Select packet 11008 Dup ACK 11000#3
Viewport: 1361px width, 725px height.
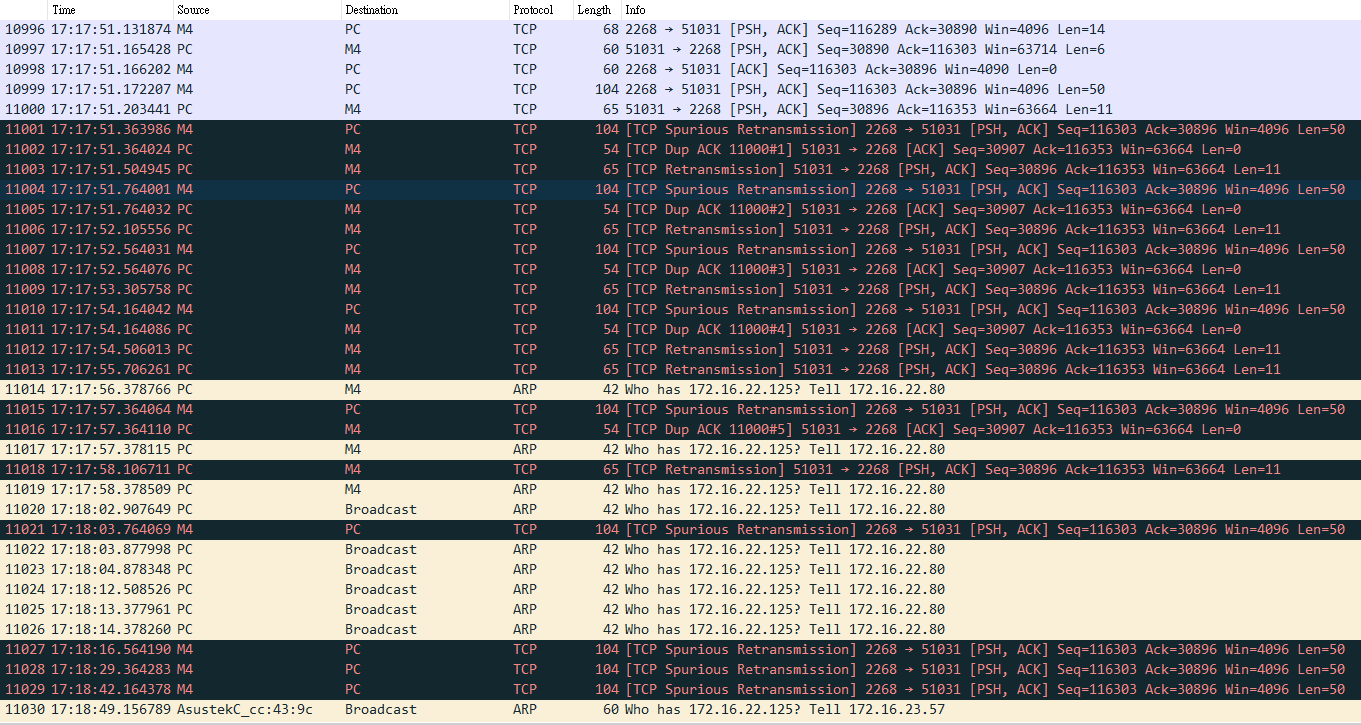pos(680,270)
